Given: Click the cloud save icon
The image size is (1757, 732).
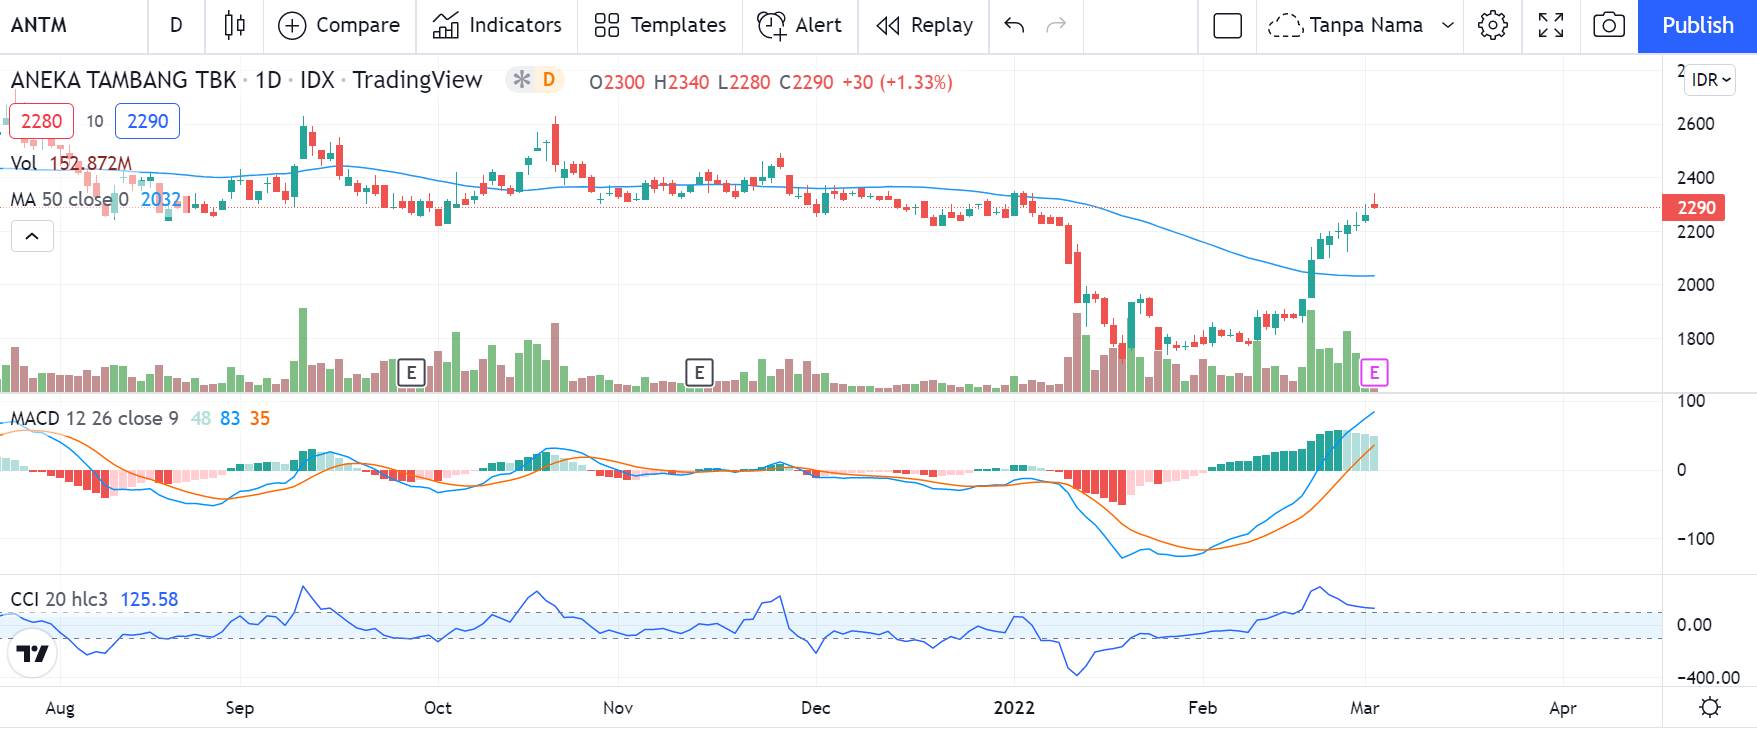Looking at the screenshot, I should [1285, 25].
